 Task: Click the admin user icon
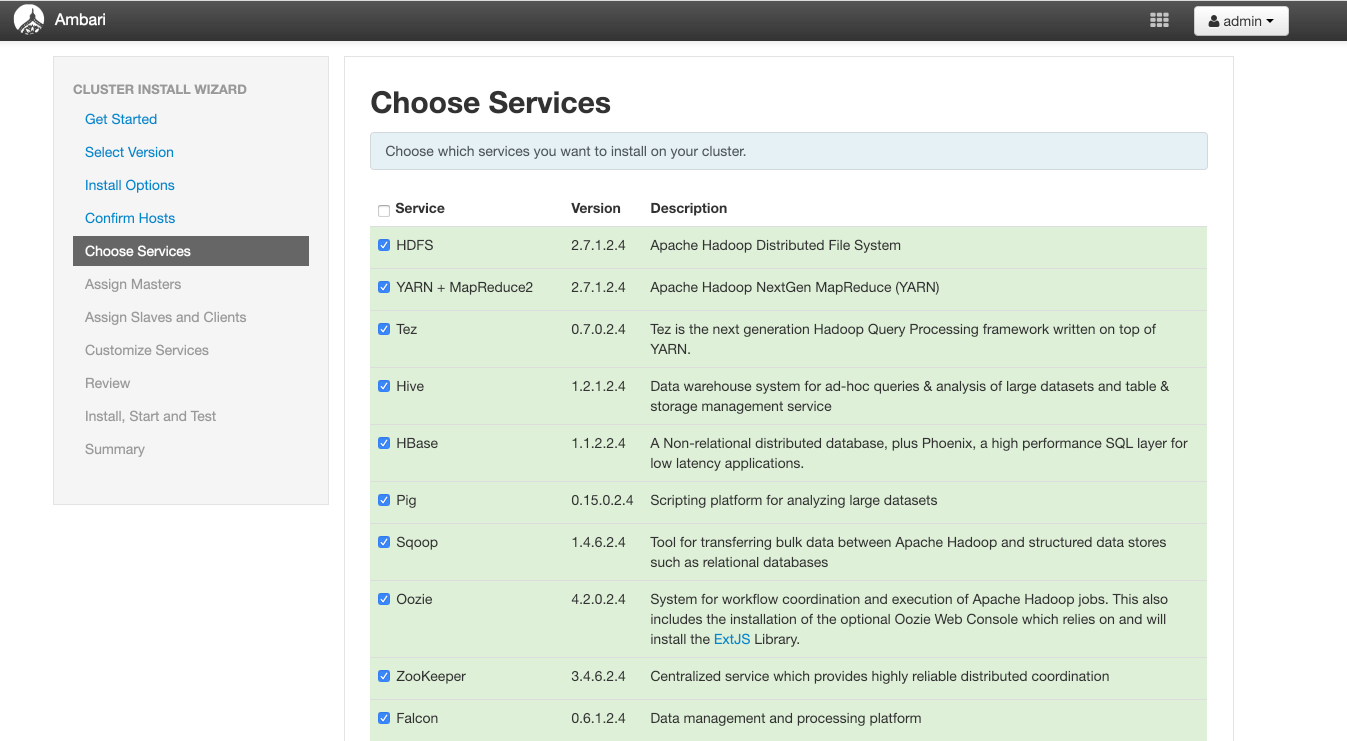(1216, 20)
